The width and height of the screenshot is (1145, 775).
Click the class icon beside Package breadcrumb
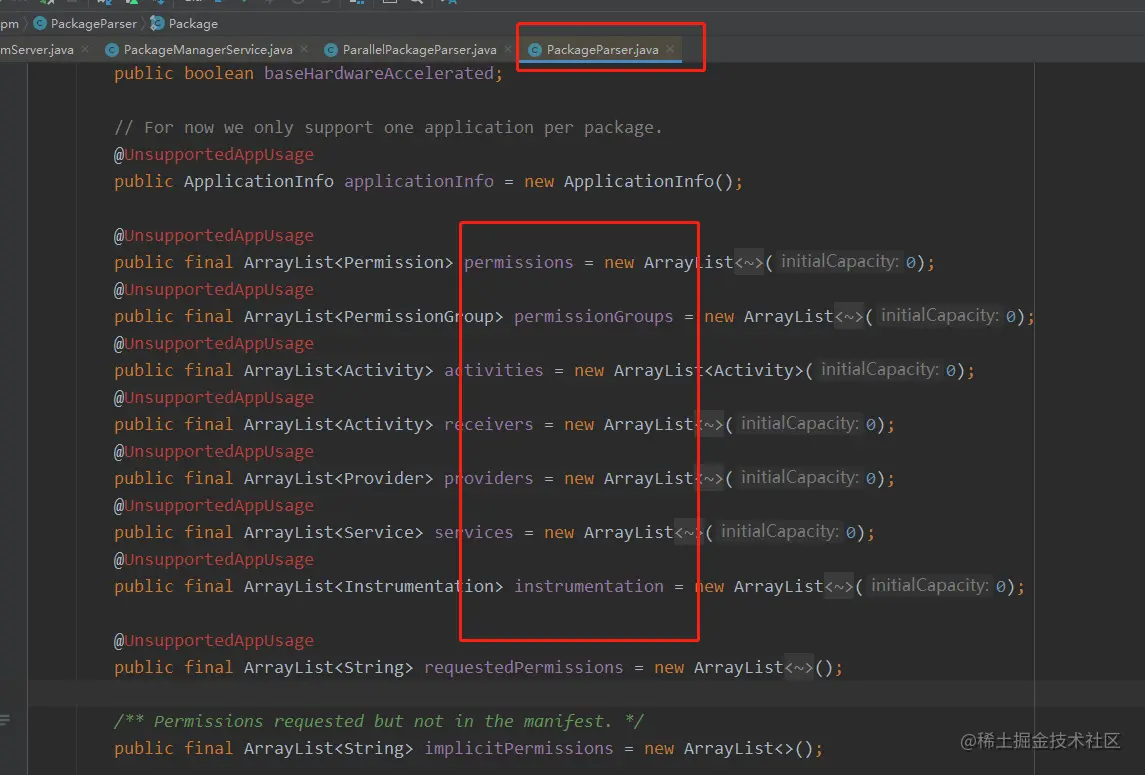tap(157, 23)
